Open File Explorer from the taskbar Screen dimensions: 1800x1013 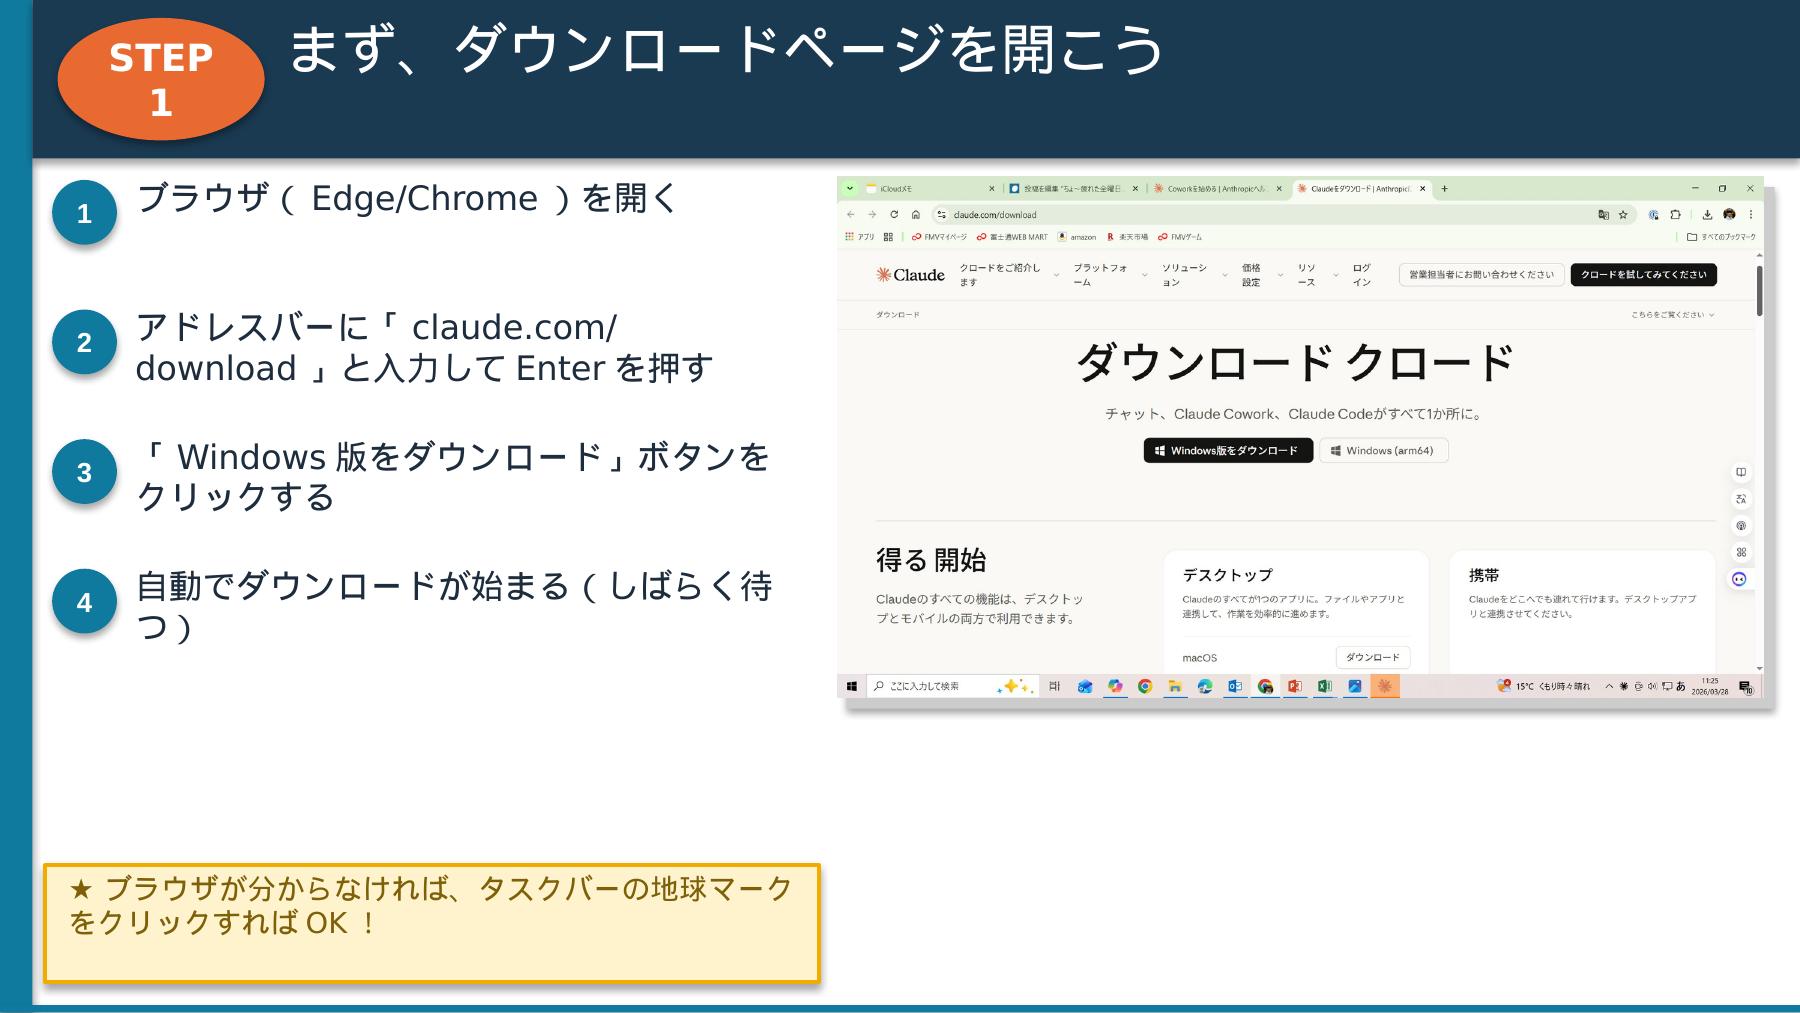click(1175, 687)
